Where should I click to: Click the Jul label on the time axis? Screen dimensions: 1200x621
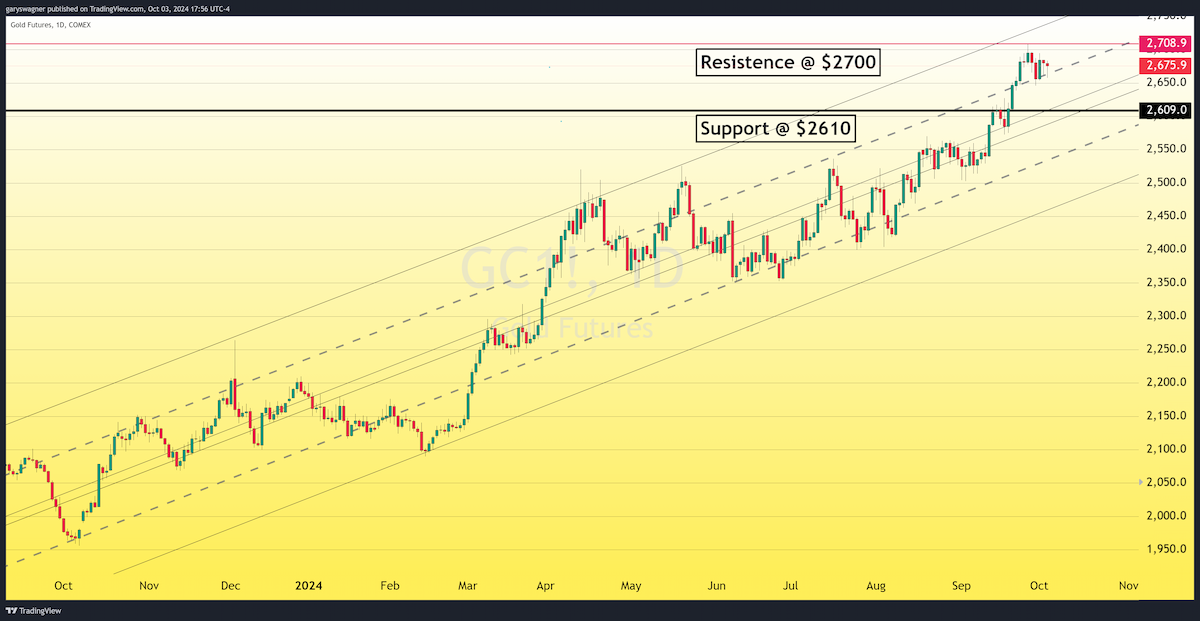tap(791, 586)
